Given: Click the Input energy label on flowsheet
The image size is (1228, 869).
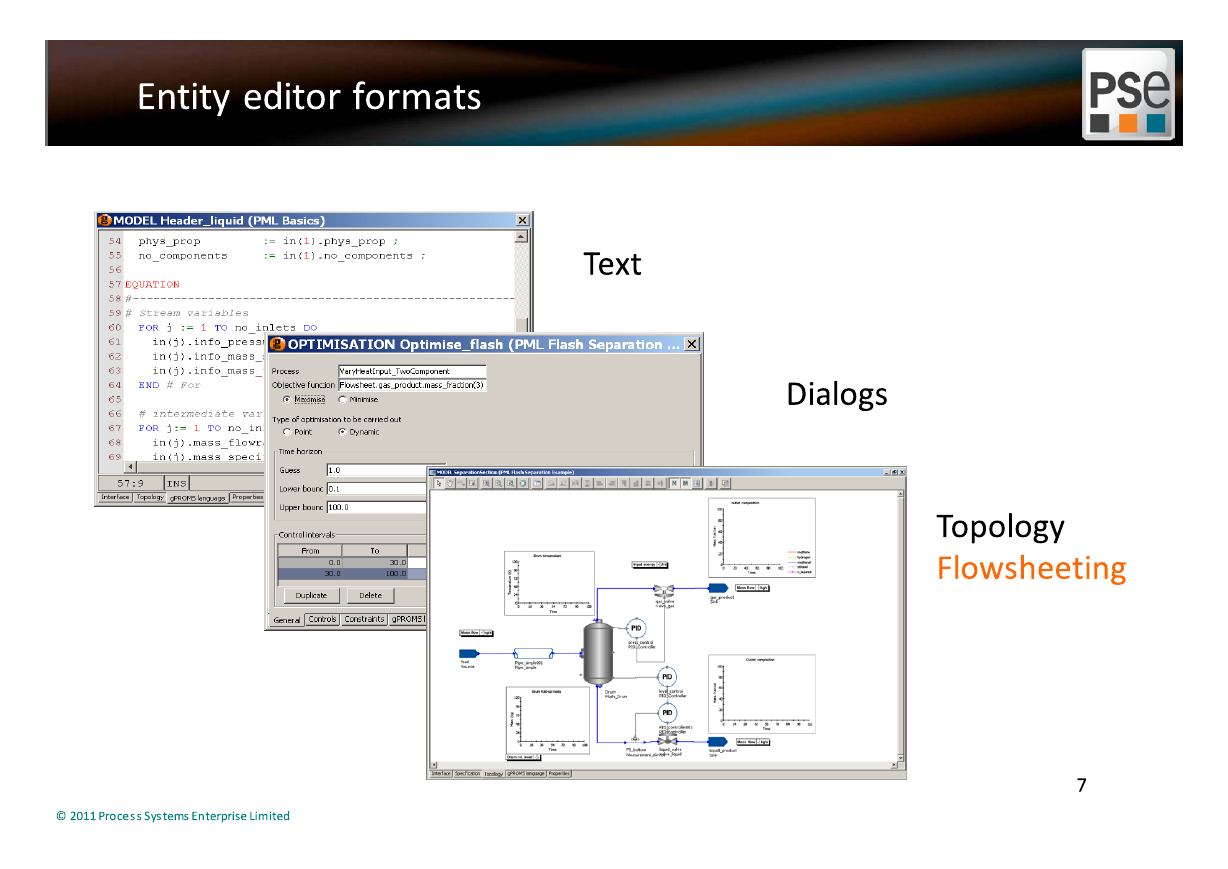Looking at the screenshot, I should (650, 565).
